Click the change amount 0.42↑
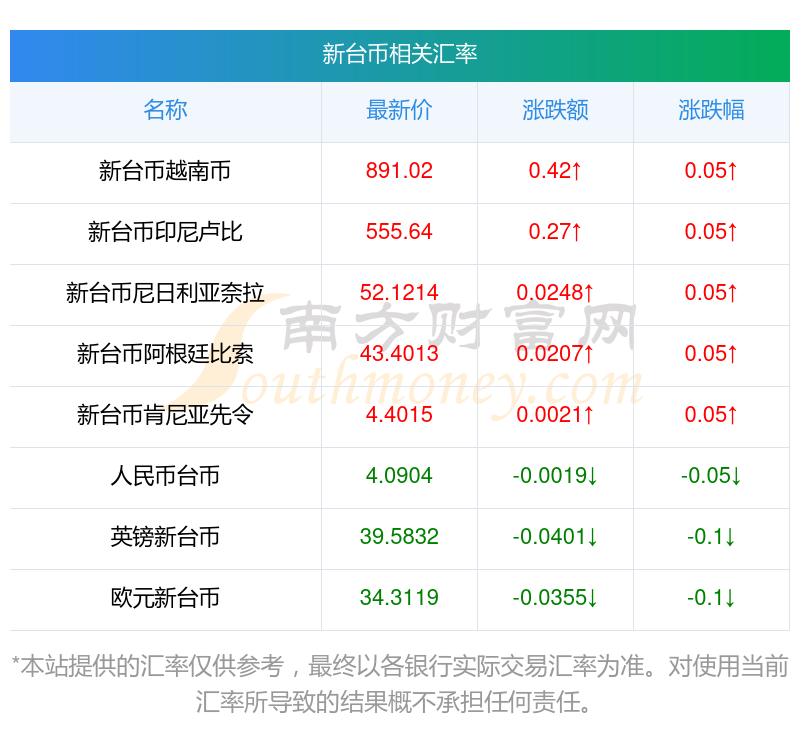 [x=555, y=171]
